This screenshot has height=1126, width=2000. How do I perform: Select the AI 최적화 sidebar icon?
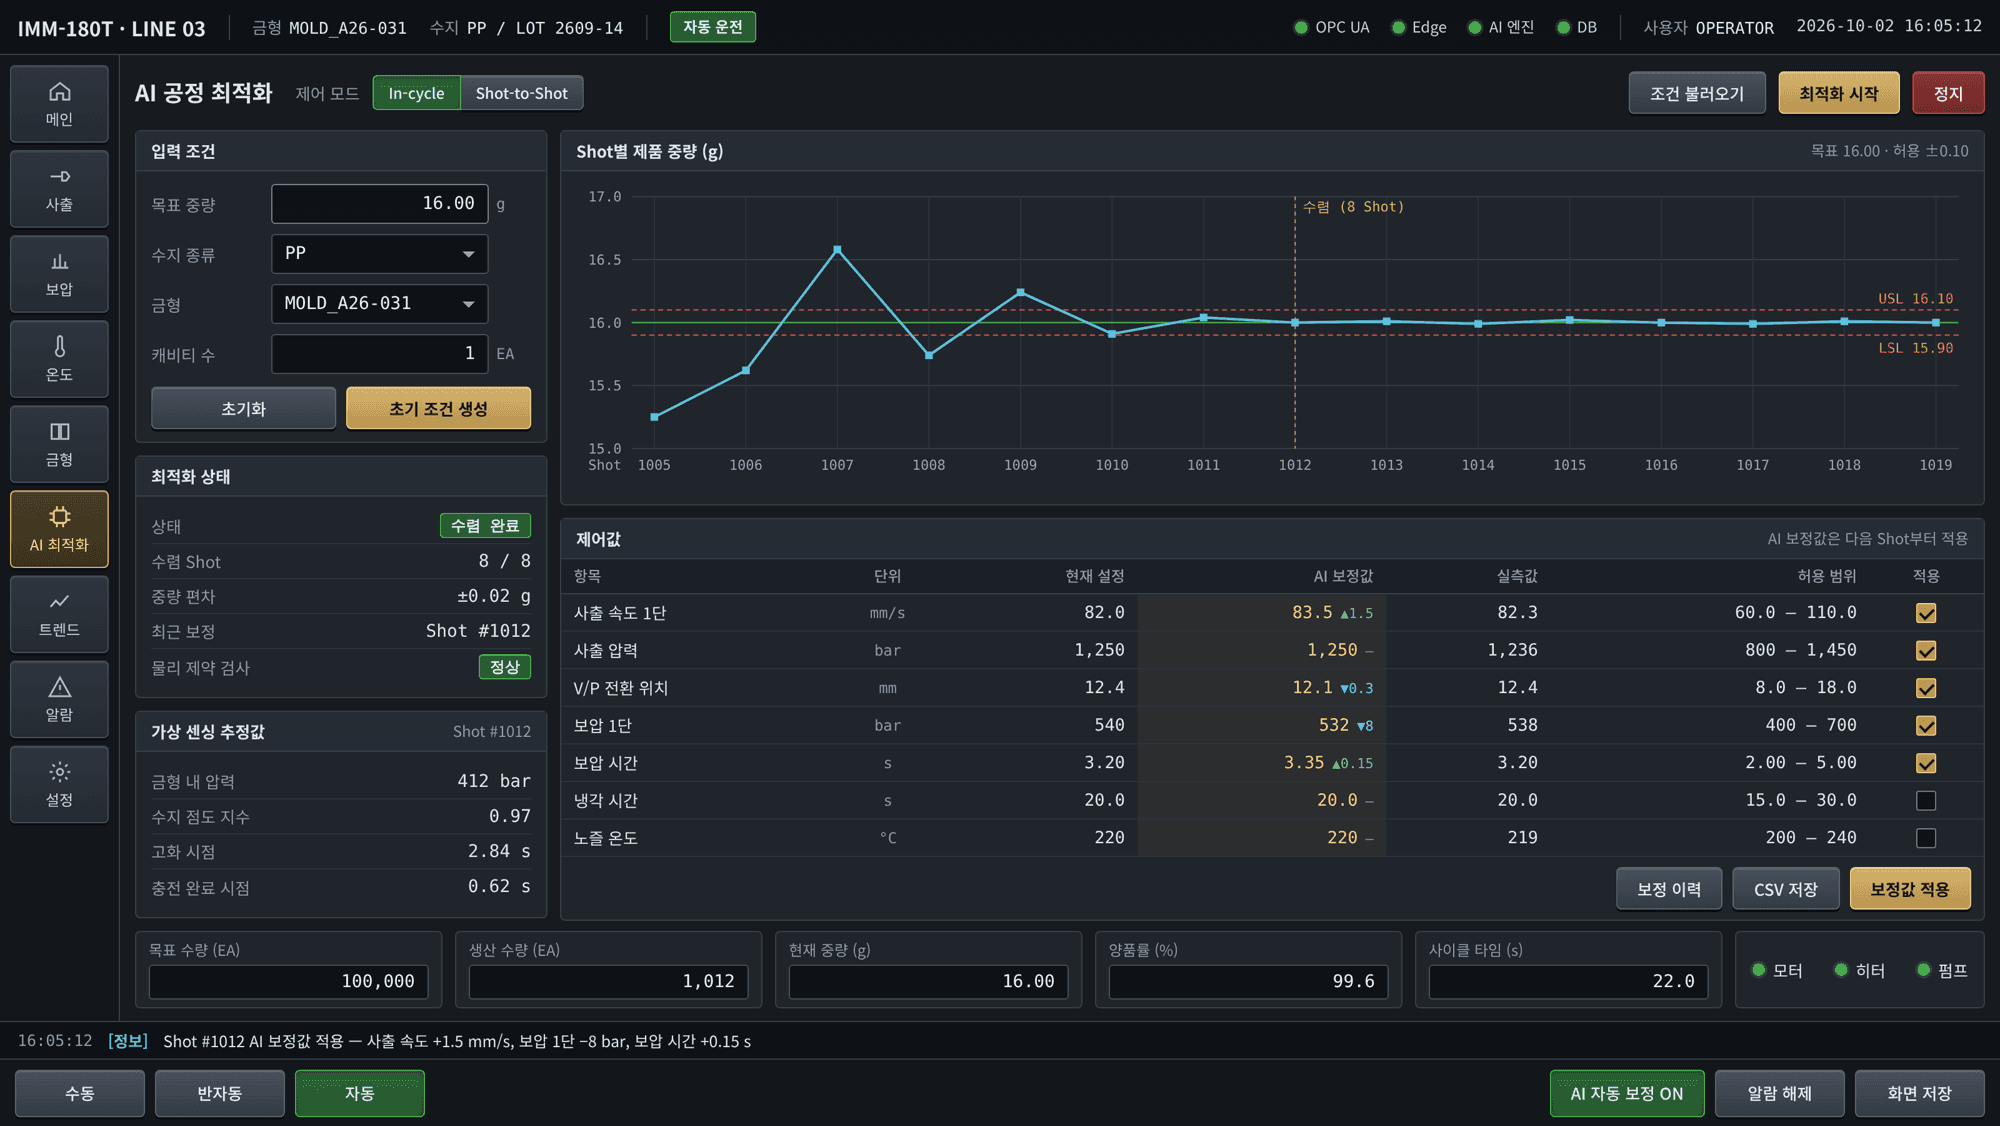59,529
